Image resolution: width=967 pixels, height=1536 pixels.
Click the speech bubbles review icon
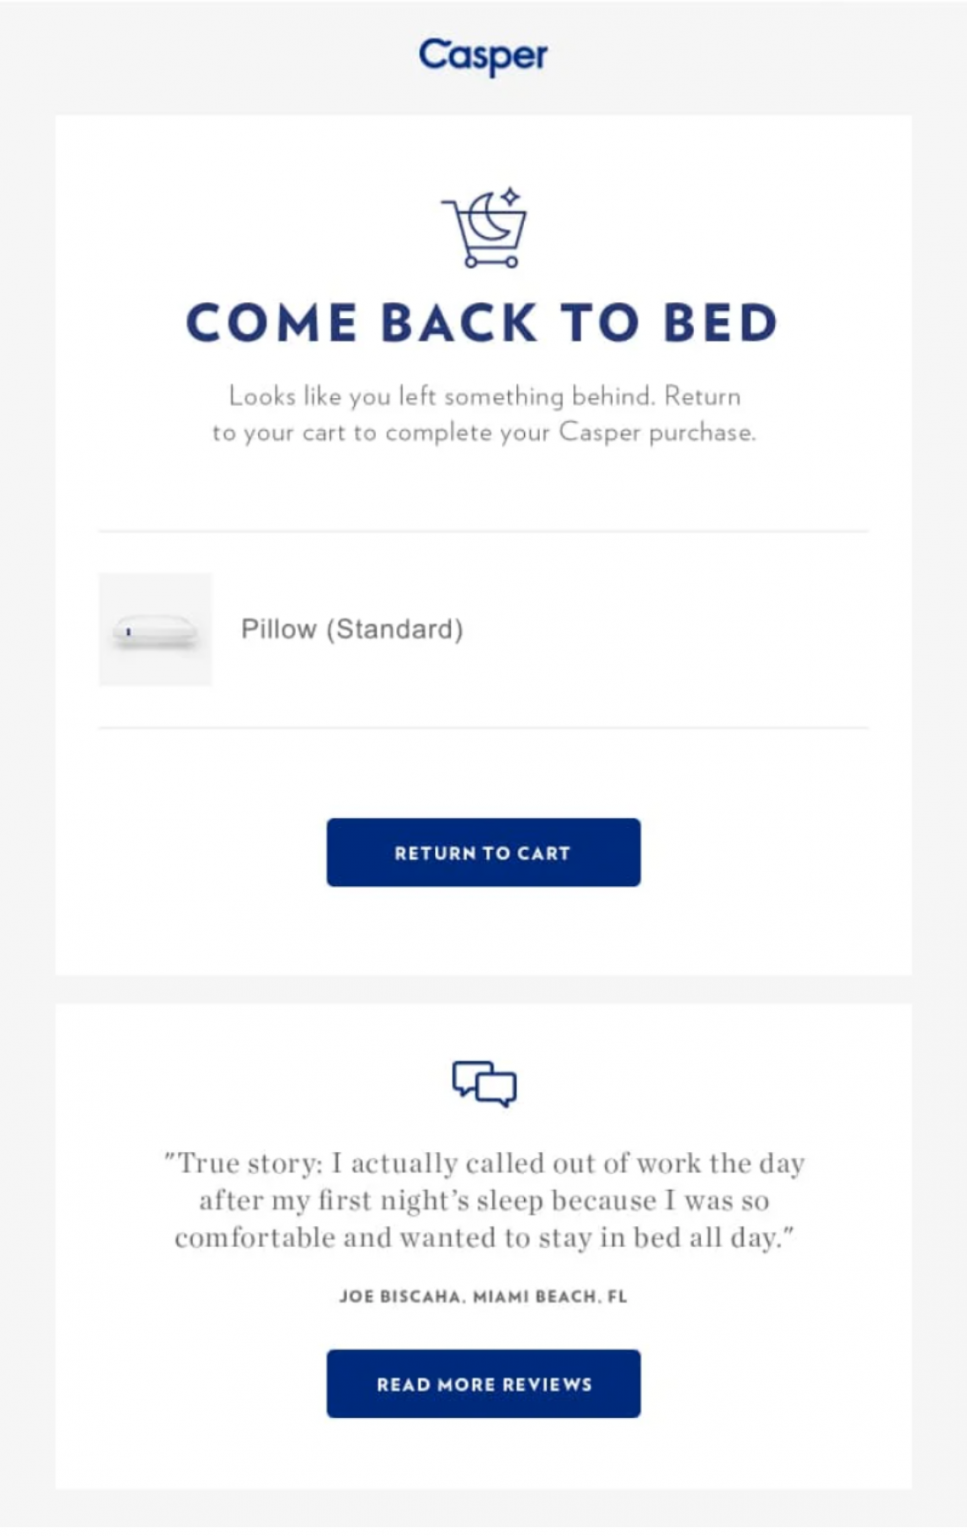(485, 1084)
